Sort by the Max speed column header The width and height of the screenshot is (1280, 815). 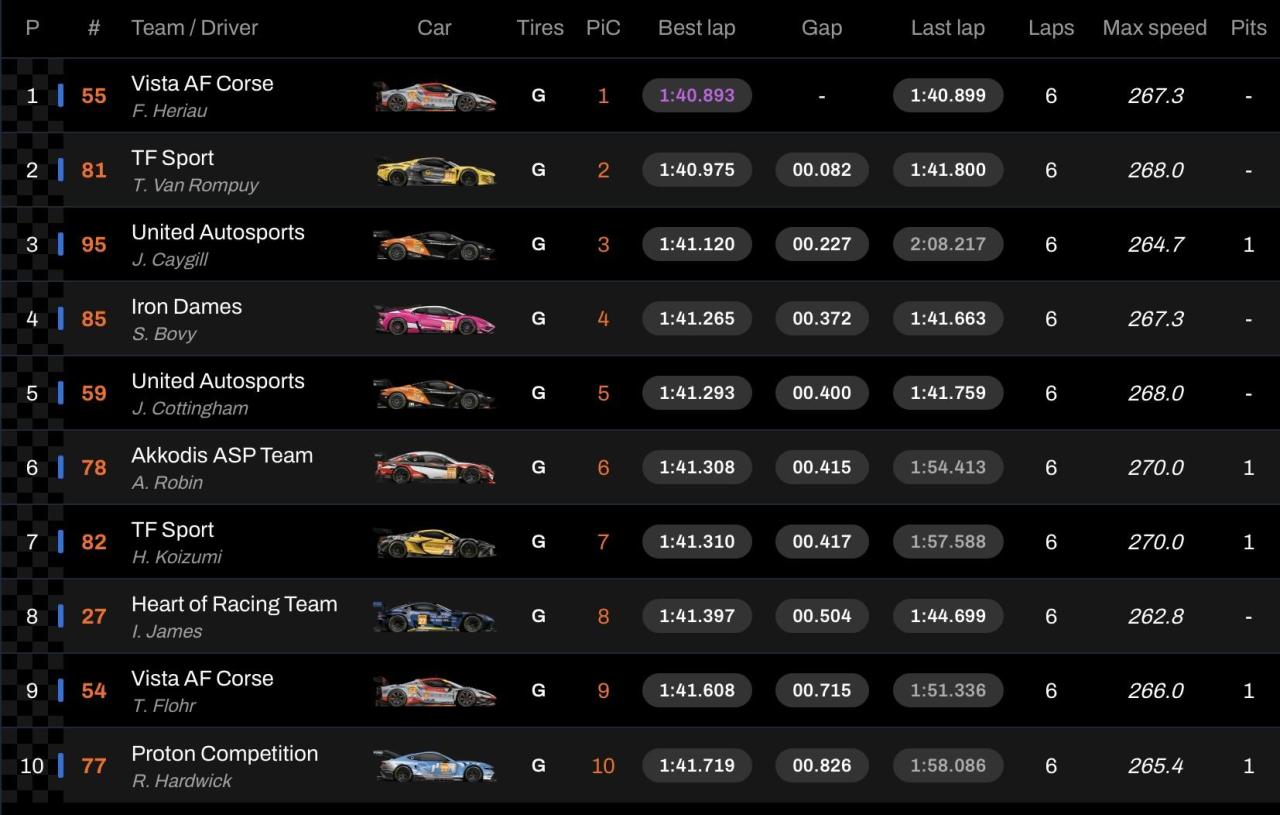click(x=1154, y=28)
